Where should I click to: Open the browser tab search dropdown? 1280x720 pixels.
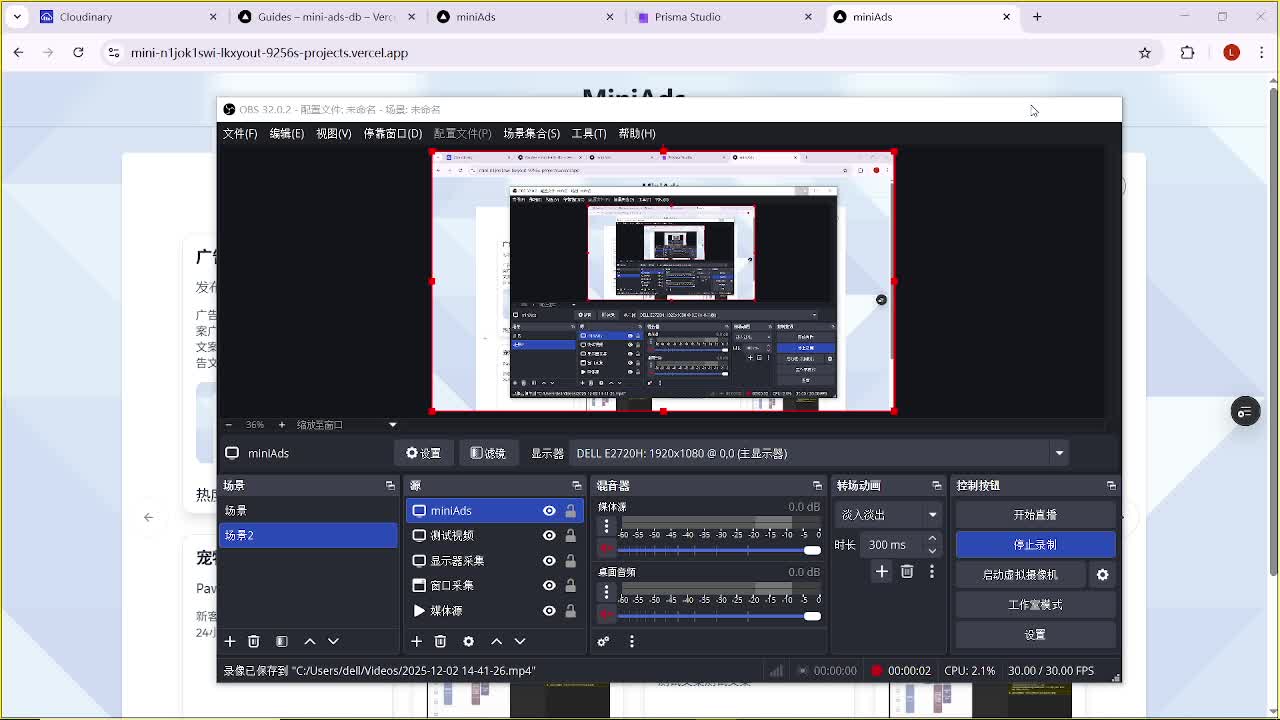pyautogui.click(x=17, y=17)
